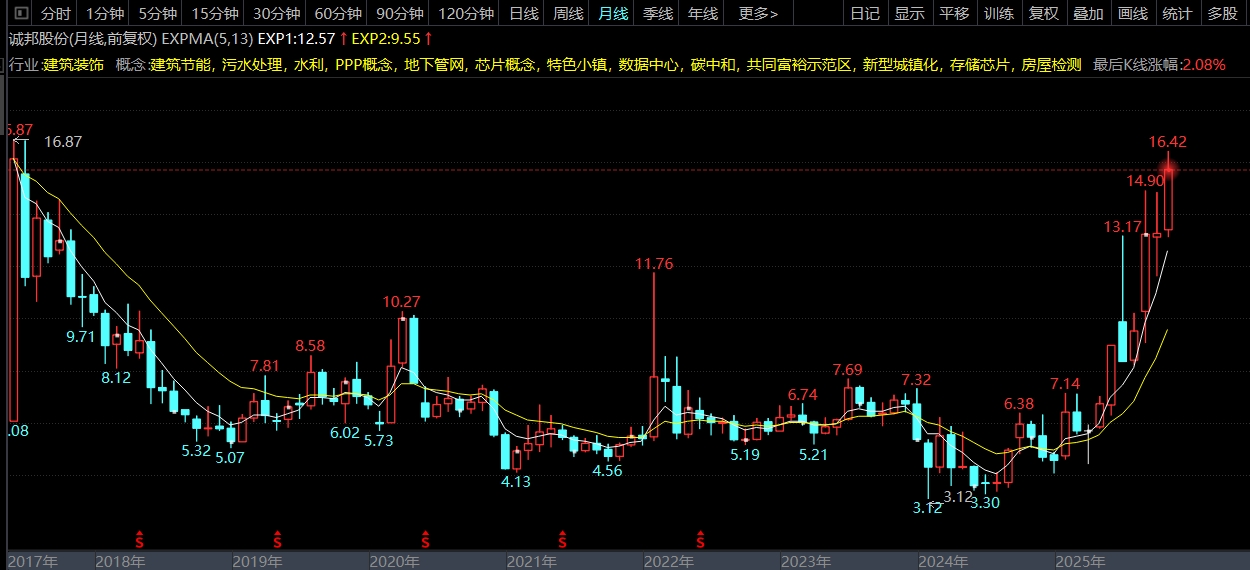The width and height of the screenshot is (1250, 570).
Task: Start the 训练 training mode
Action: click(x=998, y=13)
